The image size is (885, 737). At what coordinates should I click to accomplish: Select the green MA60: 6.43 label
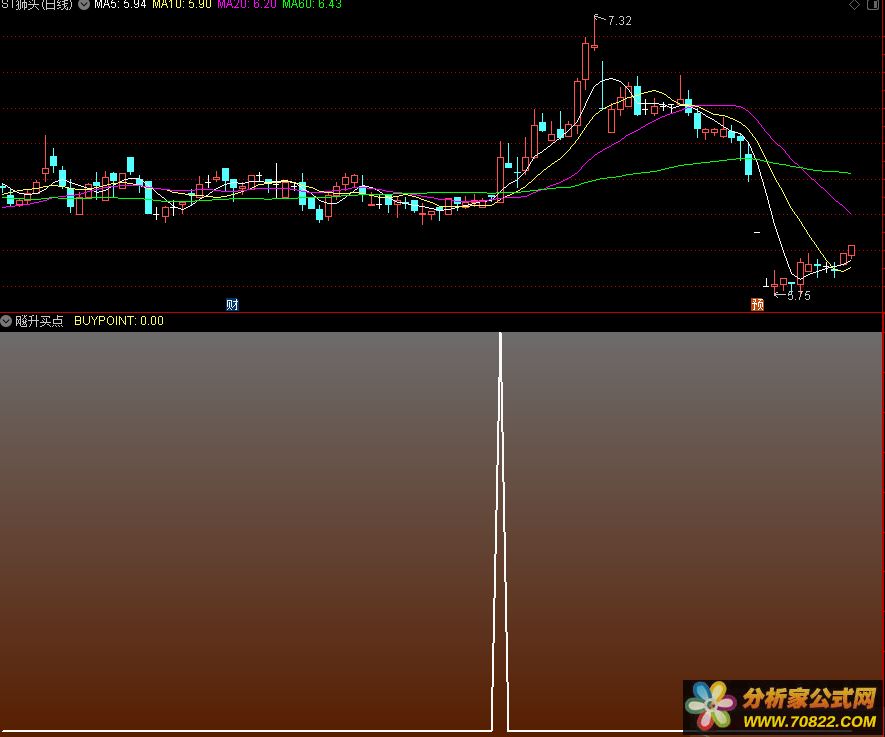[311, 5]
